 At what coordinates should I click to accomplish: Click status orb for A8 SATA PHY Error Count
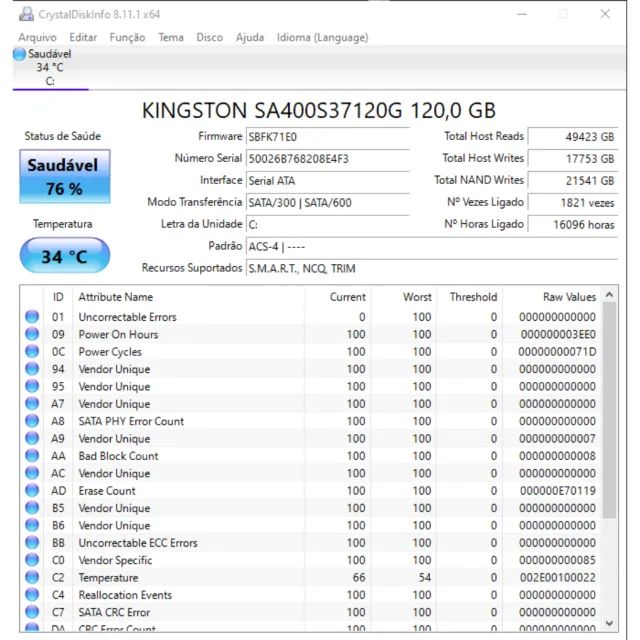(x=32, y=421)
